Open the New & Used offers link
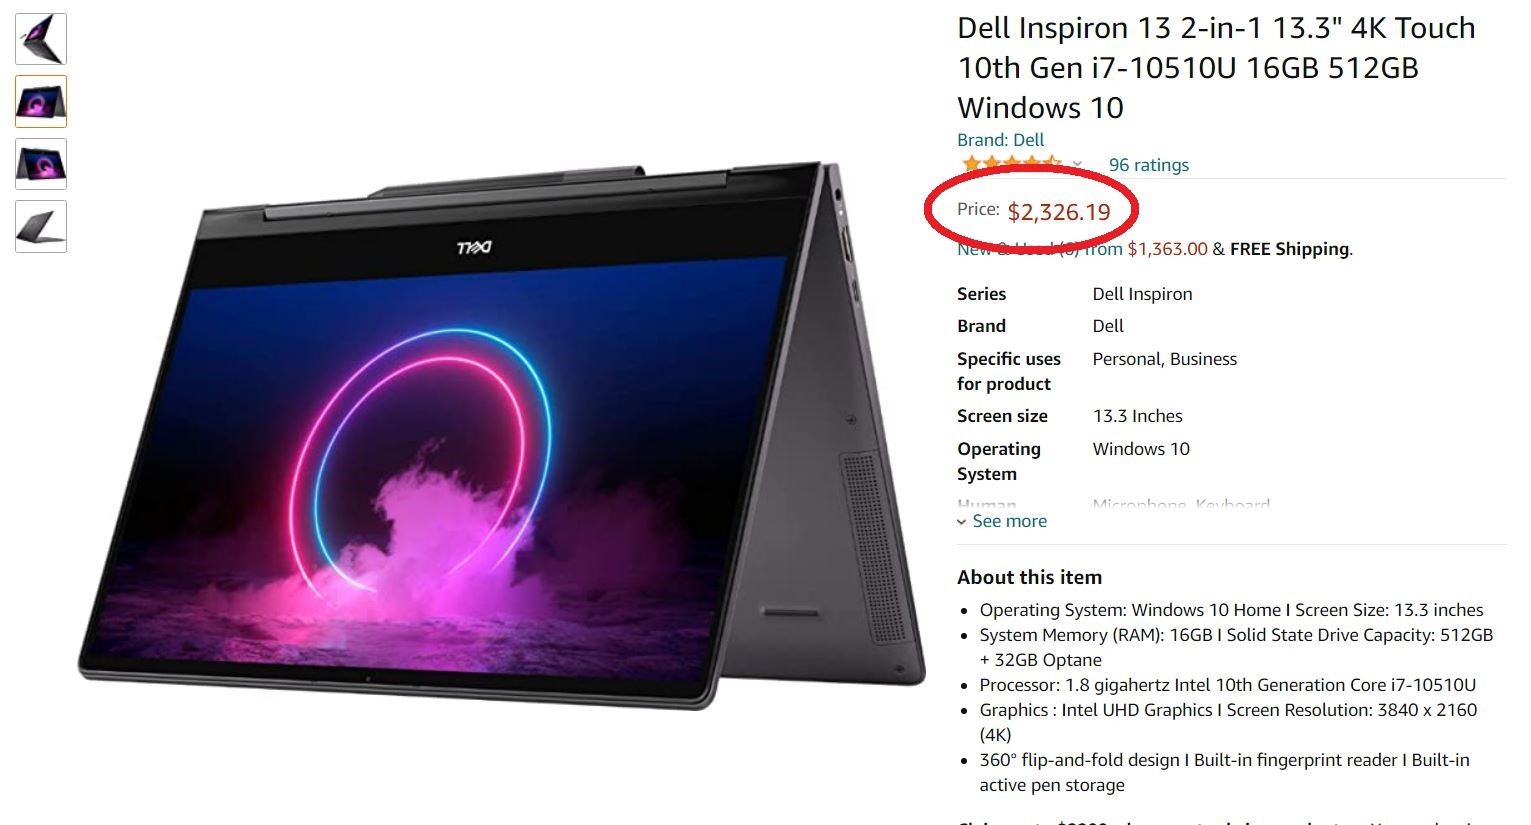 point(1039,249)
